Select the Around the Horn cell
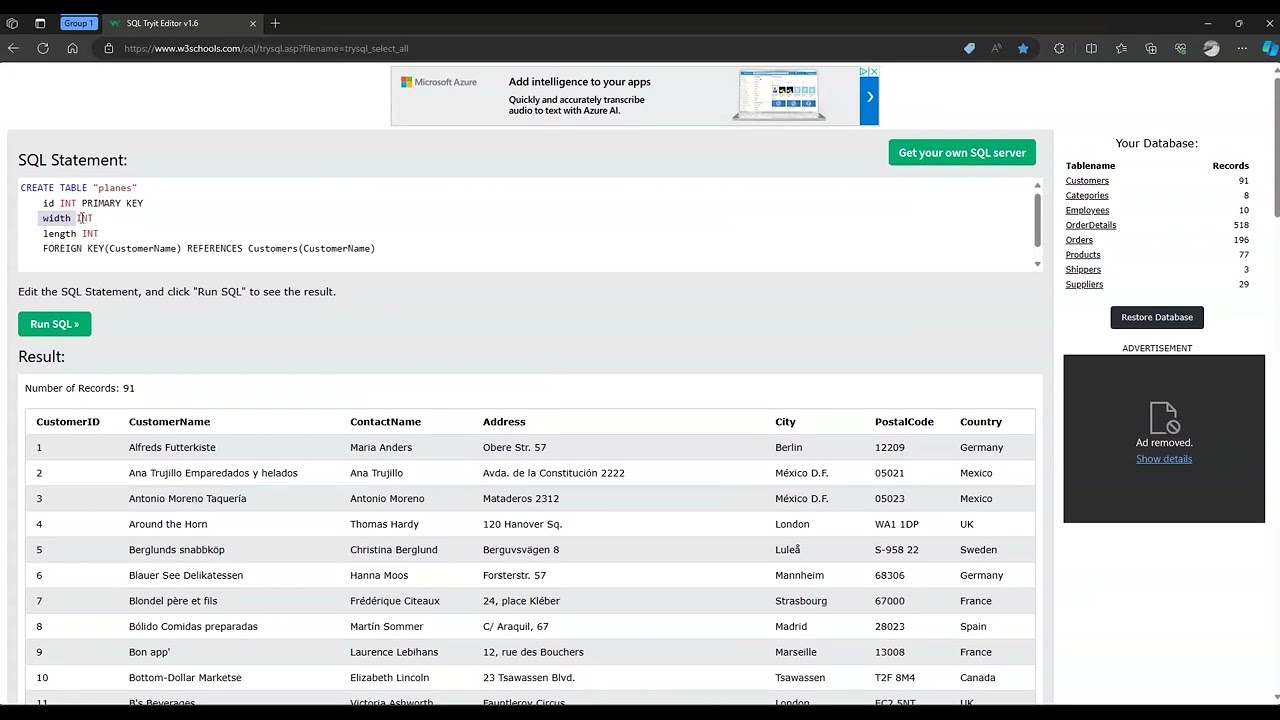The width and height of the screenshot is (1280, 720). coord(168,524)
